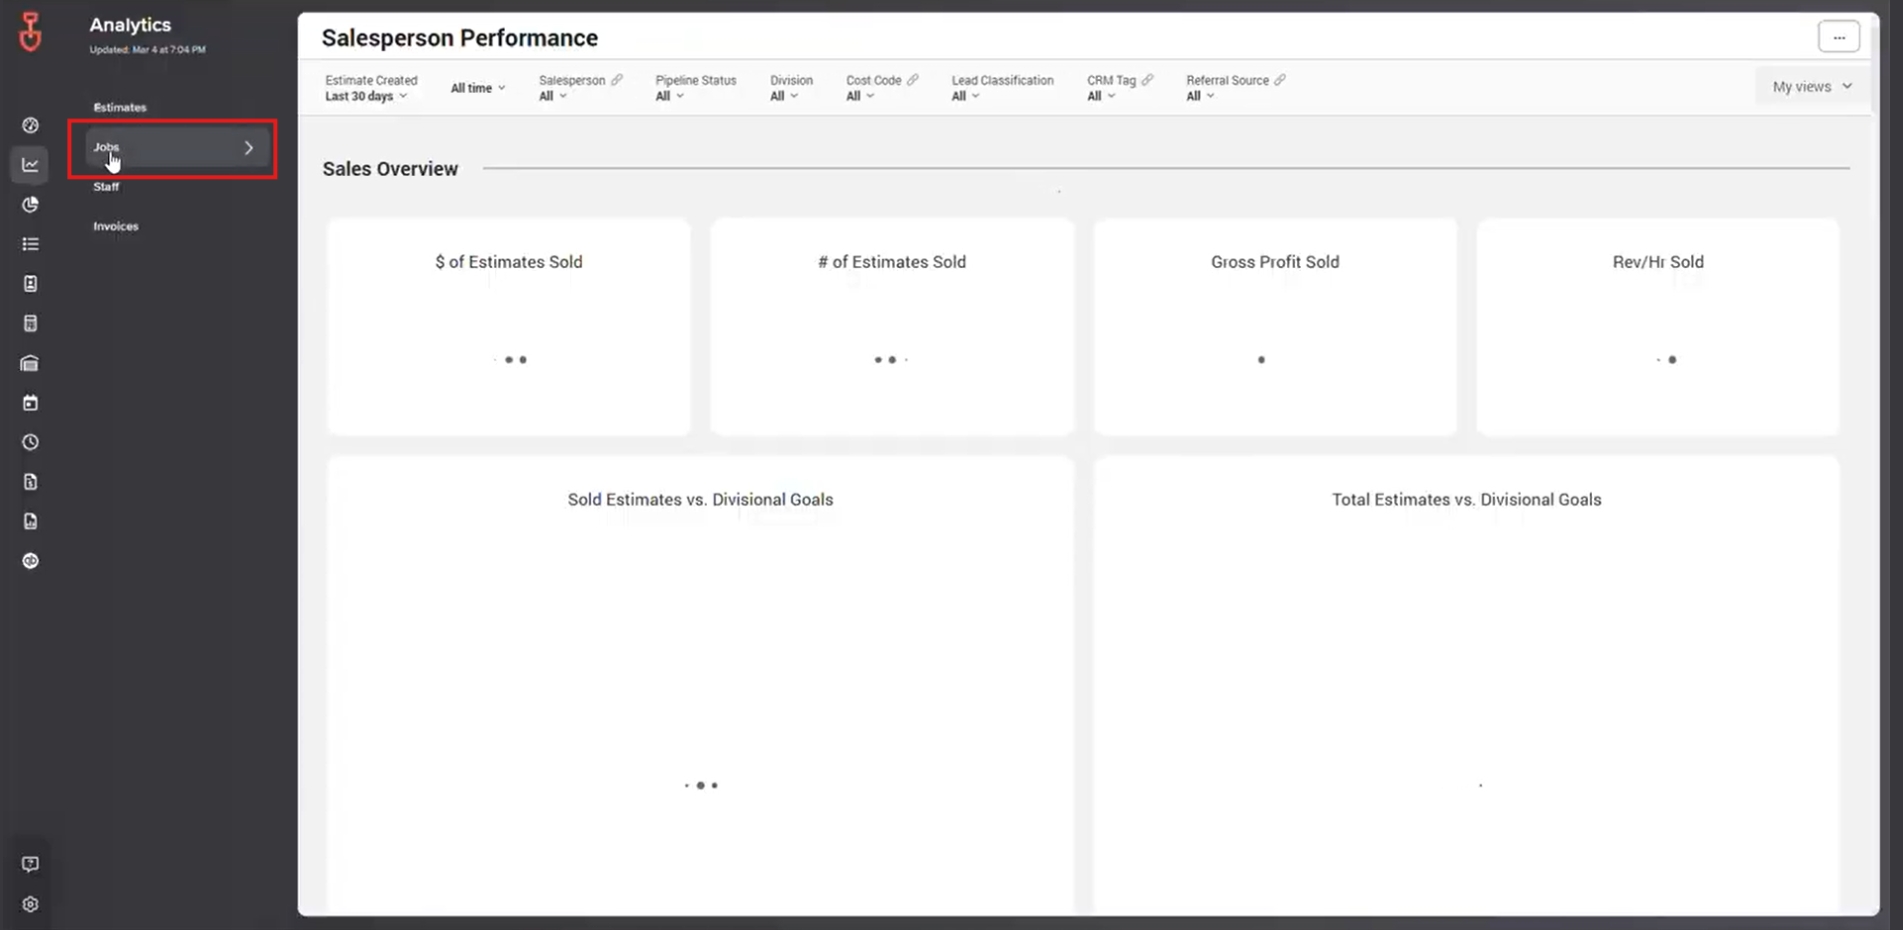Select Staff in the Analytics menu
Viewport: 1903px width, 930px height.
(x=106, y=187)
